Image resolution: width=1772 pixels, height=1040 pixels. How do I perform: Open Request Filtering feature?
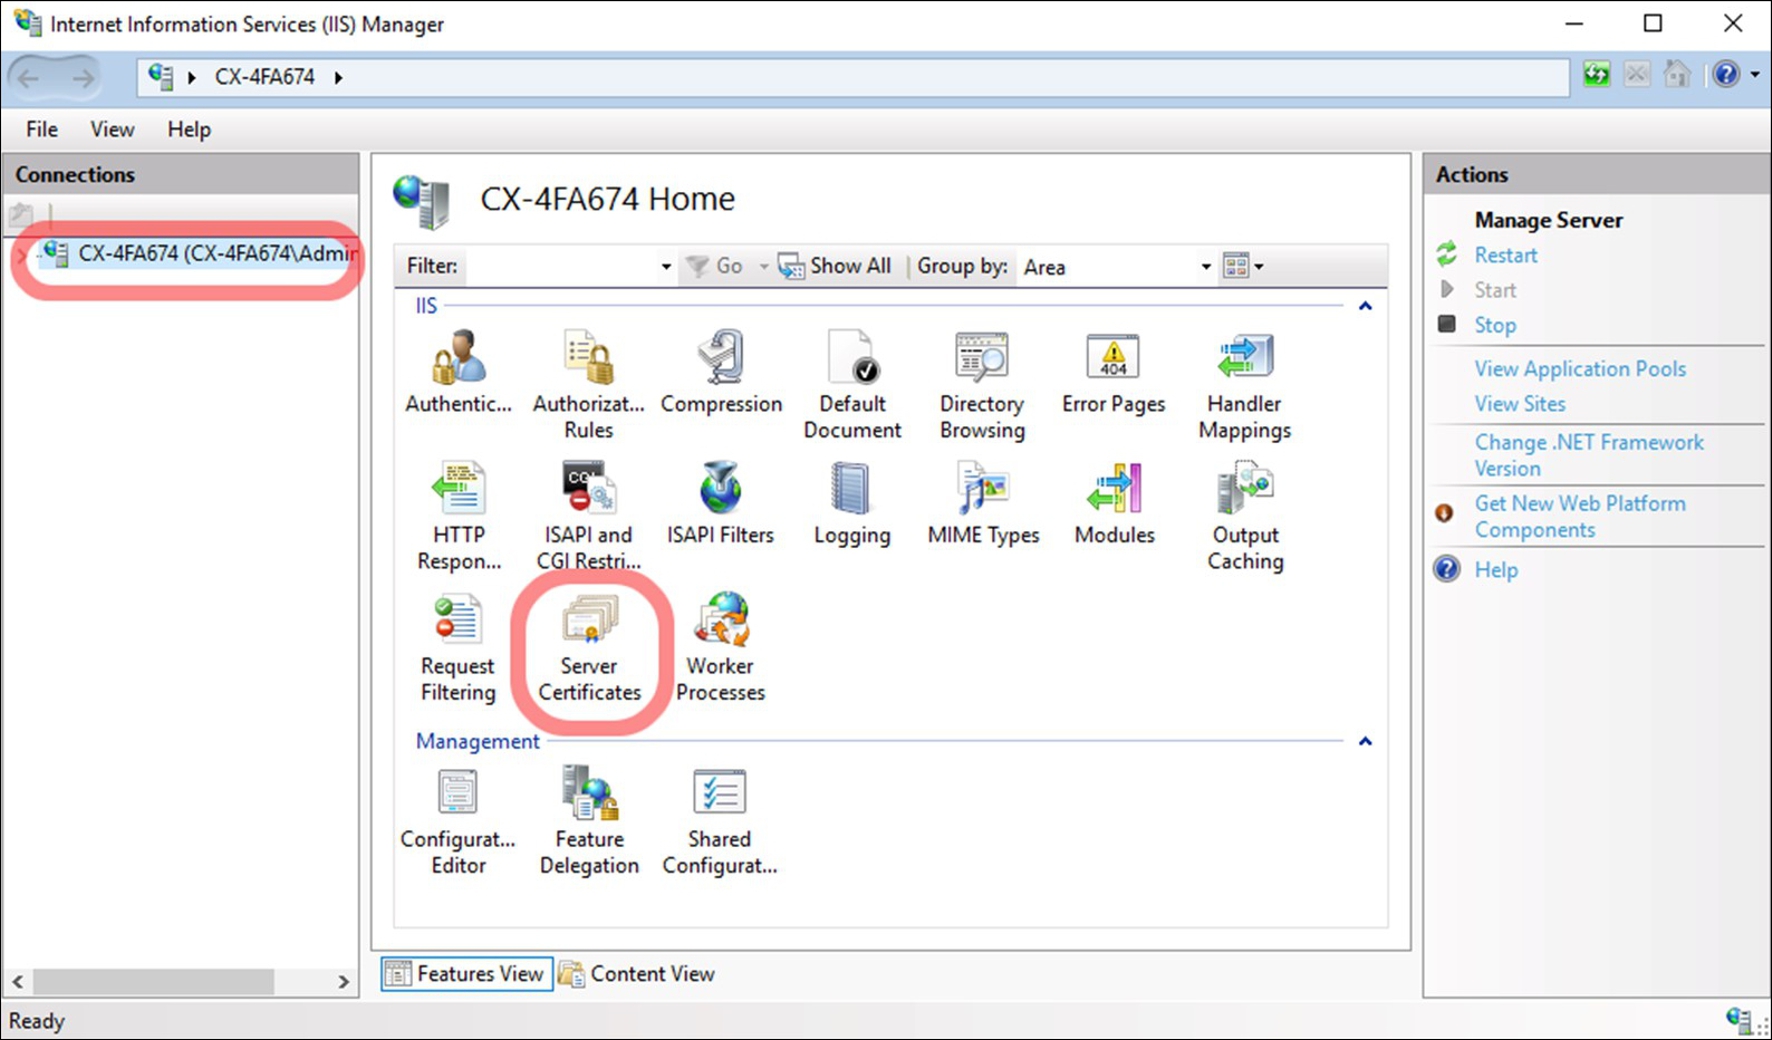pos(458,648)
